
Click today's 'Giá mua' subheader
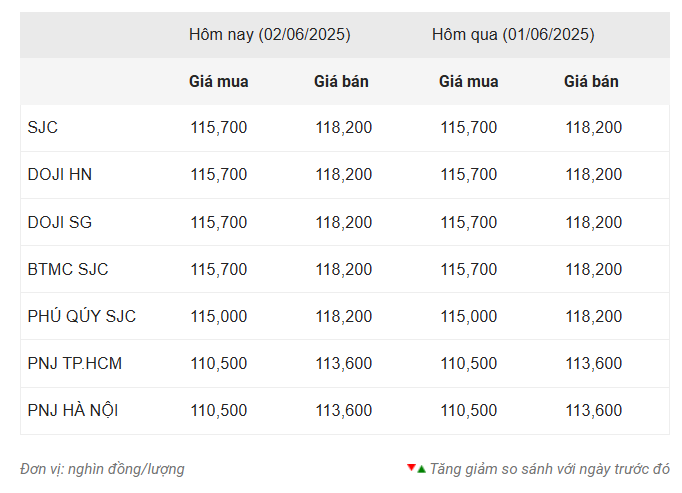pos(219,82)
